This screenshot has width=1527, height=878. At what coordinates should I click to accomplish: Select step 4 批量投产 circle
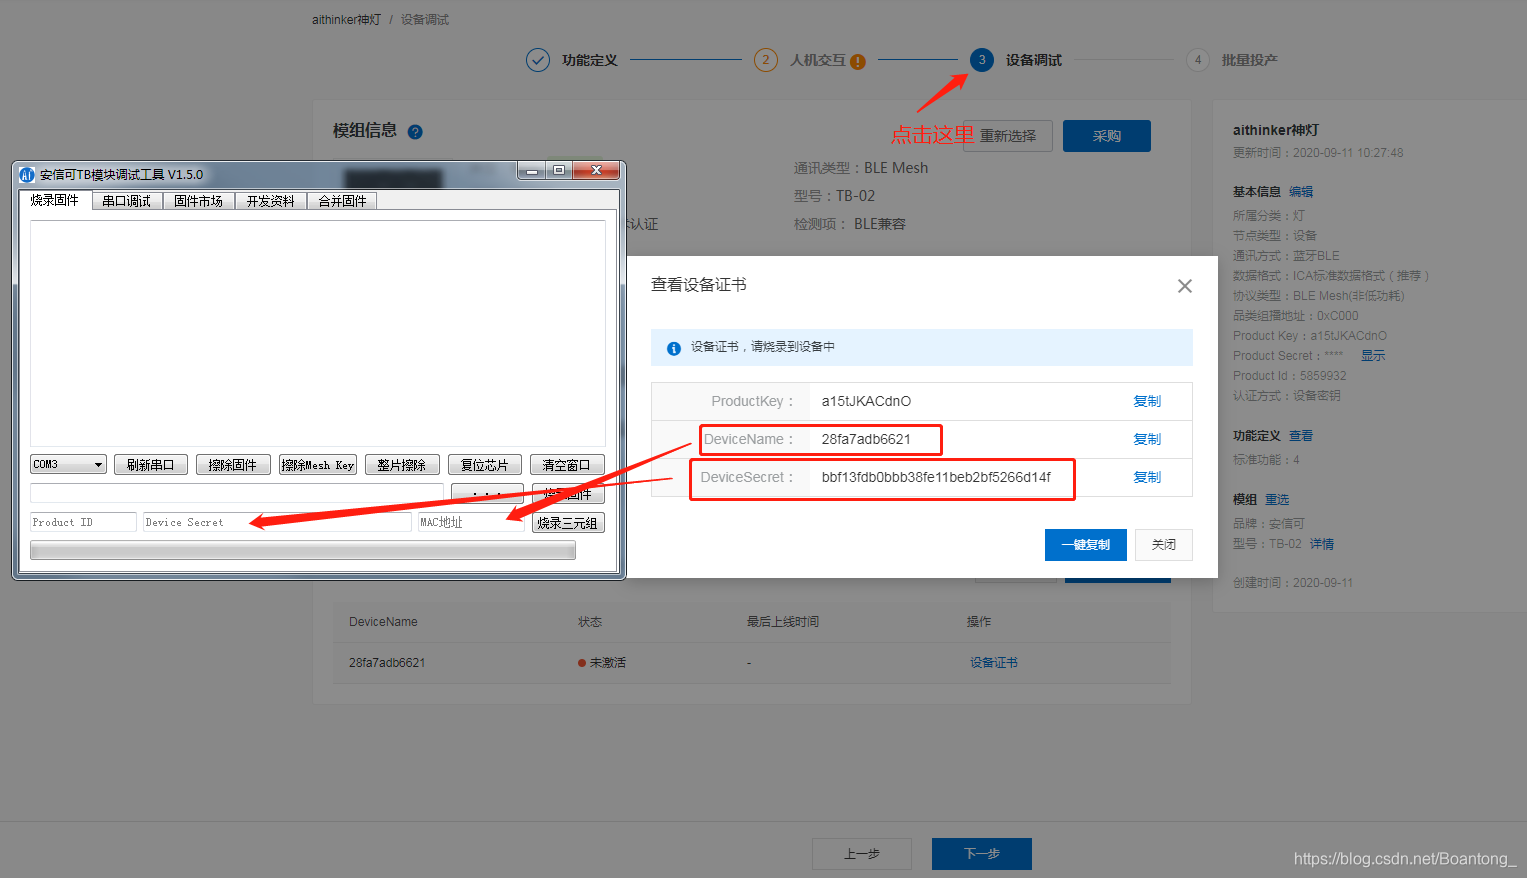pos(1198,60)
